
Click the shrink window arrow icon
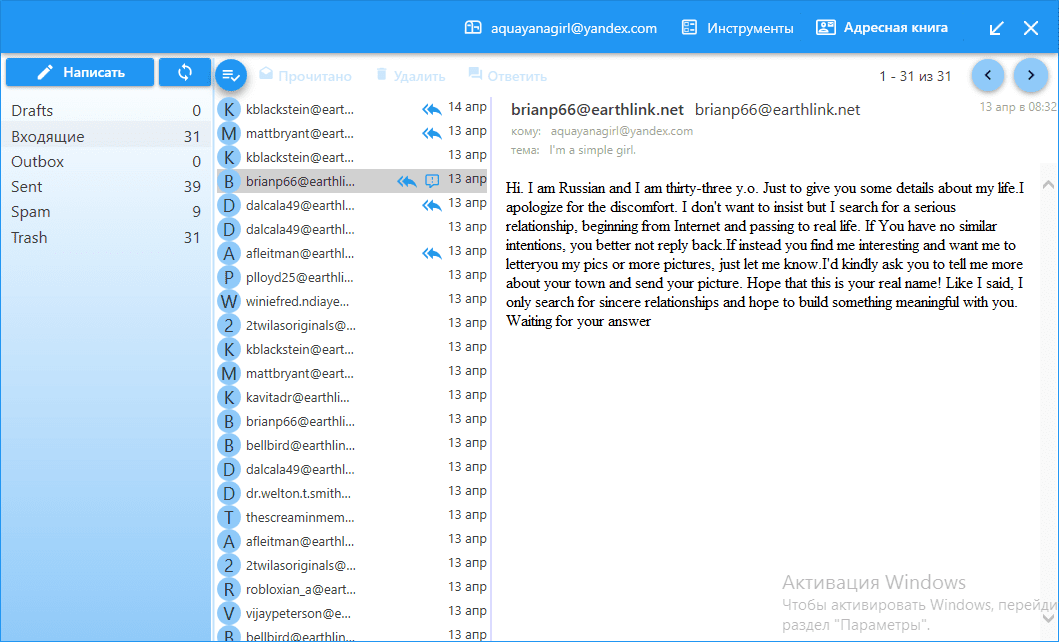coord(996,28)
